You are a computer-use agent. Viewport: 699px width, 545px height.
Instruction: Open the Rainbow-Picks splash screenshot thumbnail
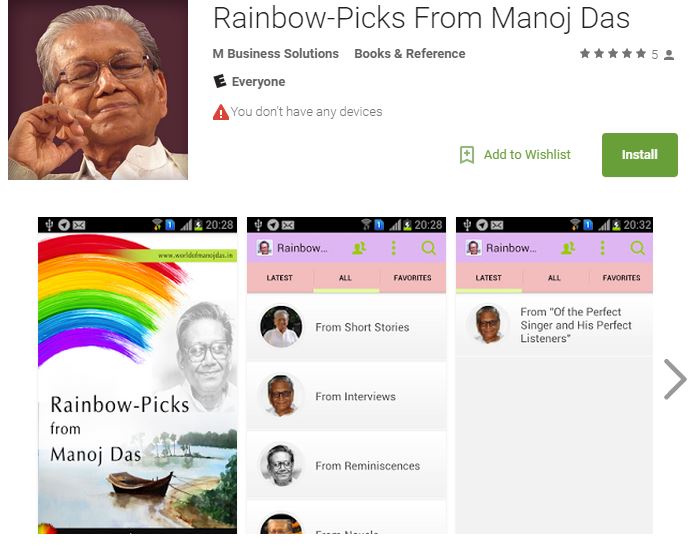tap(137, 375)
